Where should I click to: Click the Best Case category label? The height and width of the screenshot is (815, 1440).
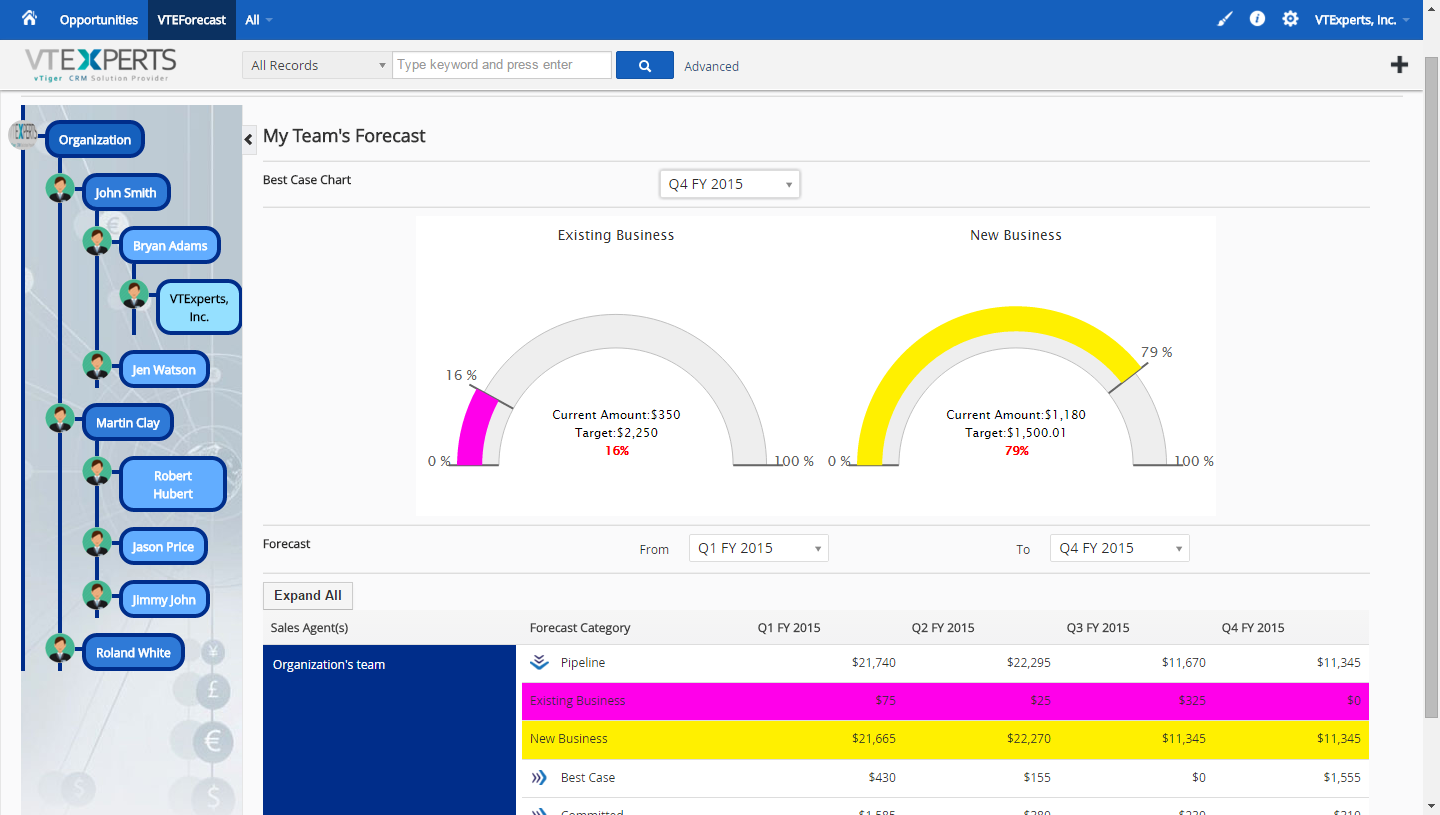[x=588, y=778]
